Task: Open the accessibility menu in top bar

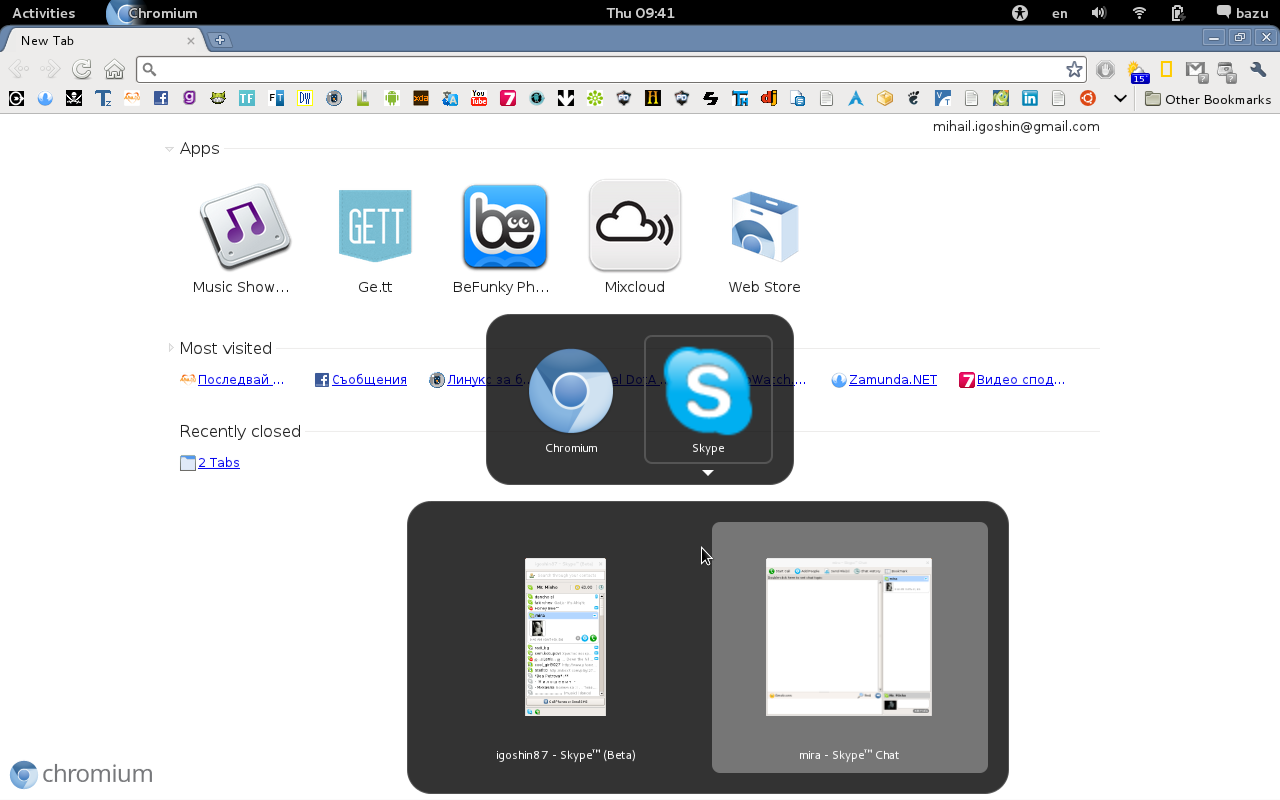Action: pyautogui.click(x=1020, y=13)
